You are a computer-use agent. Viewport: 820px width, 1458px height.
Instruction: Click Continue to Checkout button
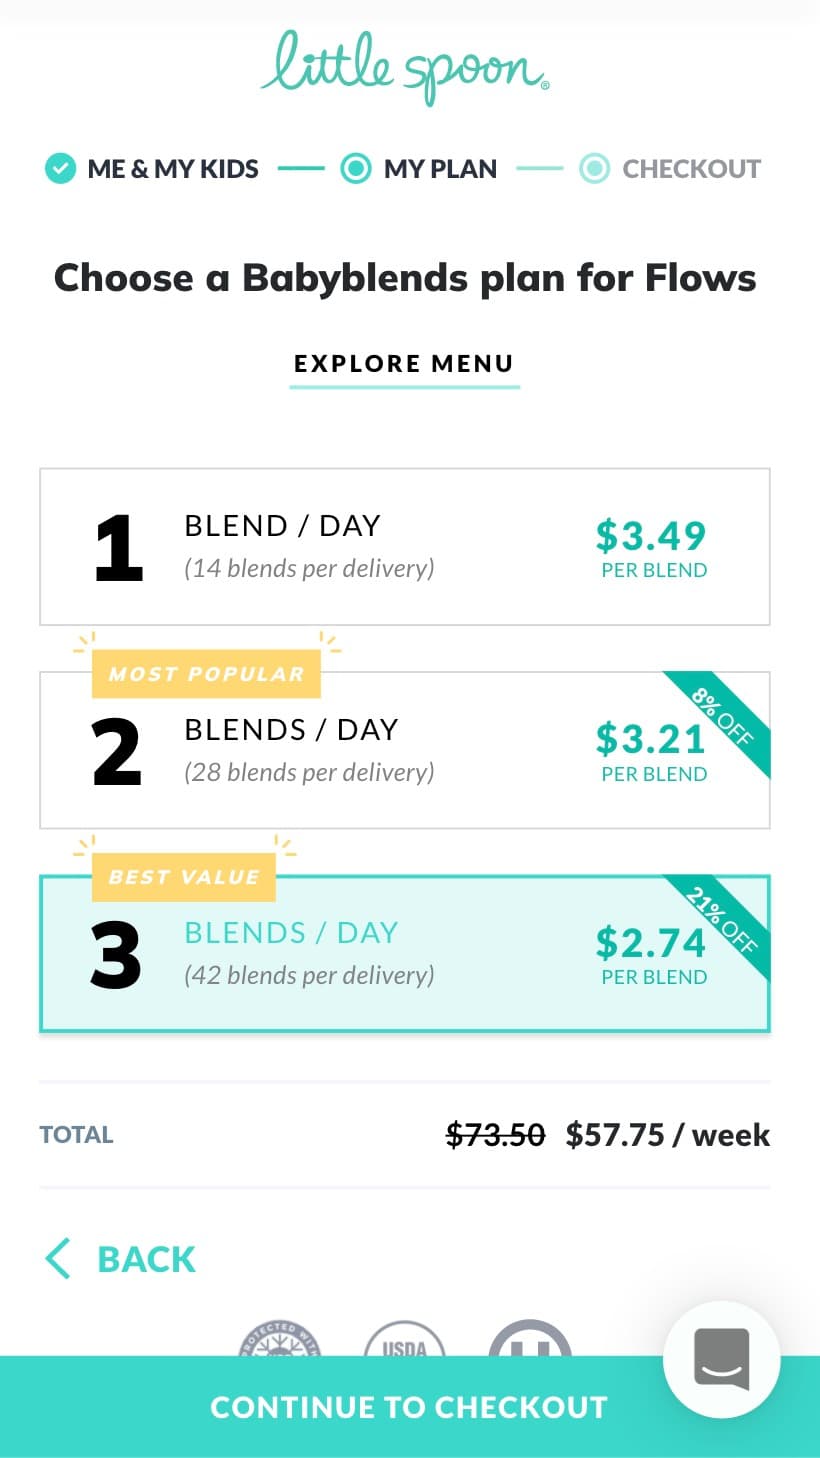coord(410,1407)
